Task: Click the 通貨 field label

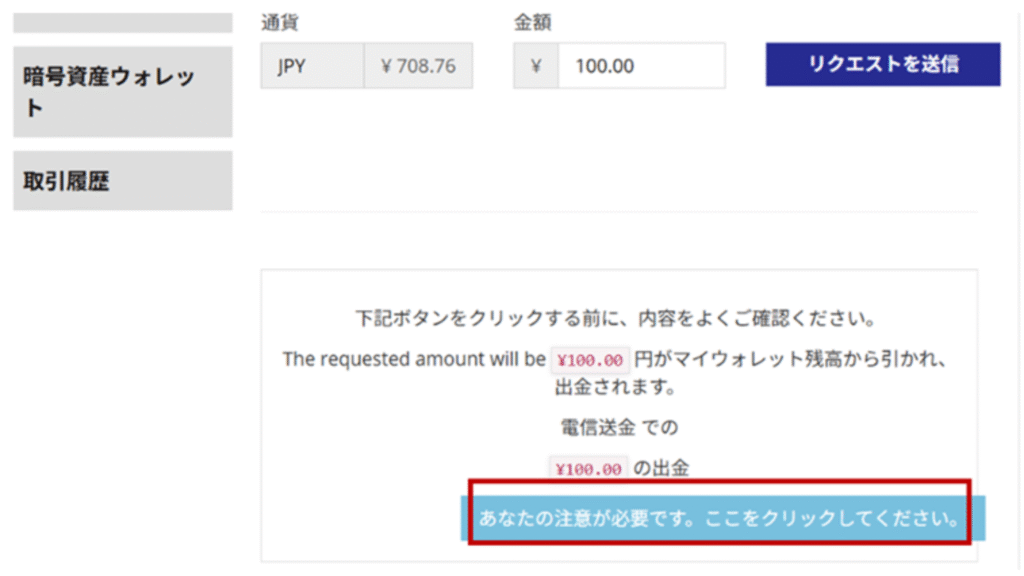Action: point(279,22)
